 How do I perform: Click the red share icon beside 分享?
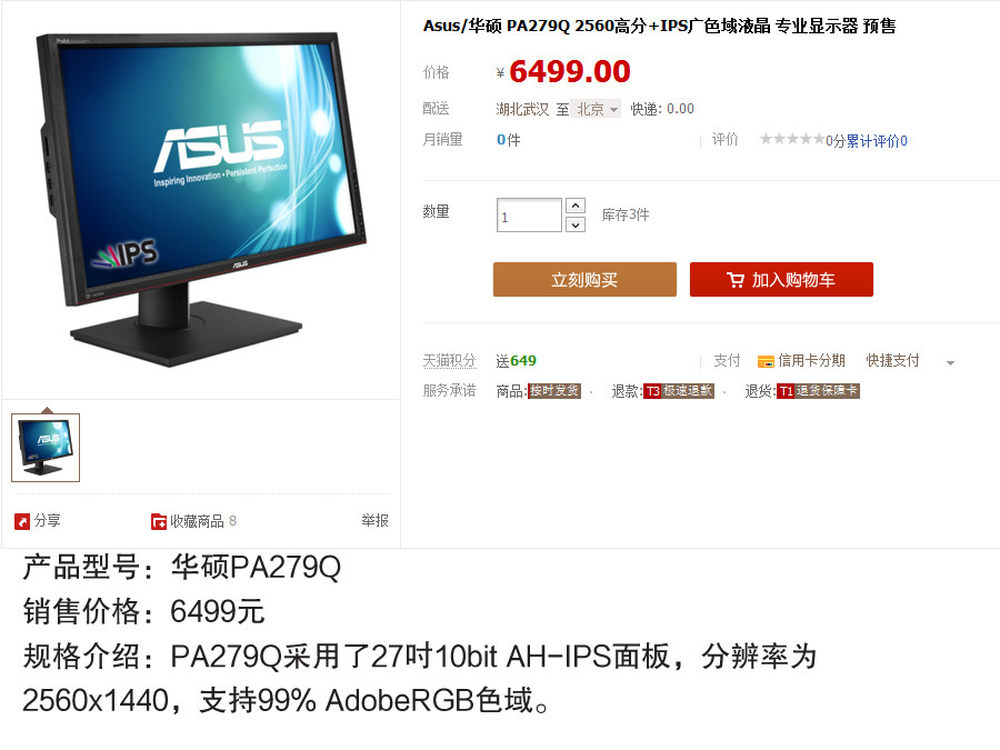click(22, 521)
